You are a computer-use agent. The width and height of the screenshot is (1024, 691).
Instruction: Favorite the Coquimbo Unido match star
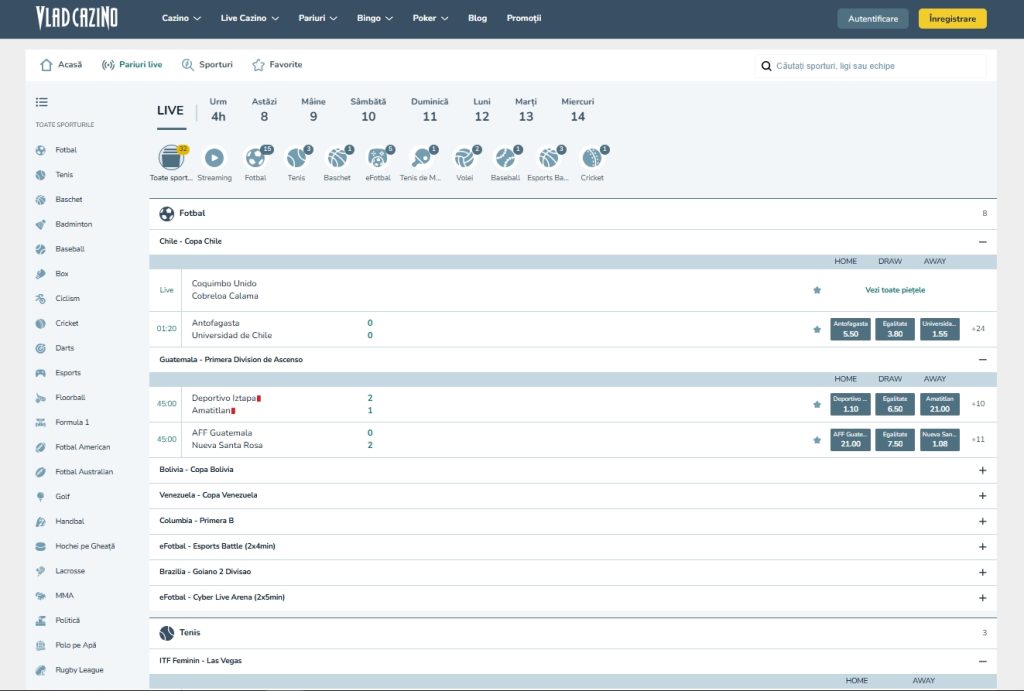pyautogui.click(x=817, y=290)
